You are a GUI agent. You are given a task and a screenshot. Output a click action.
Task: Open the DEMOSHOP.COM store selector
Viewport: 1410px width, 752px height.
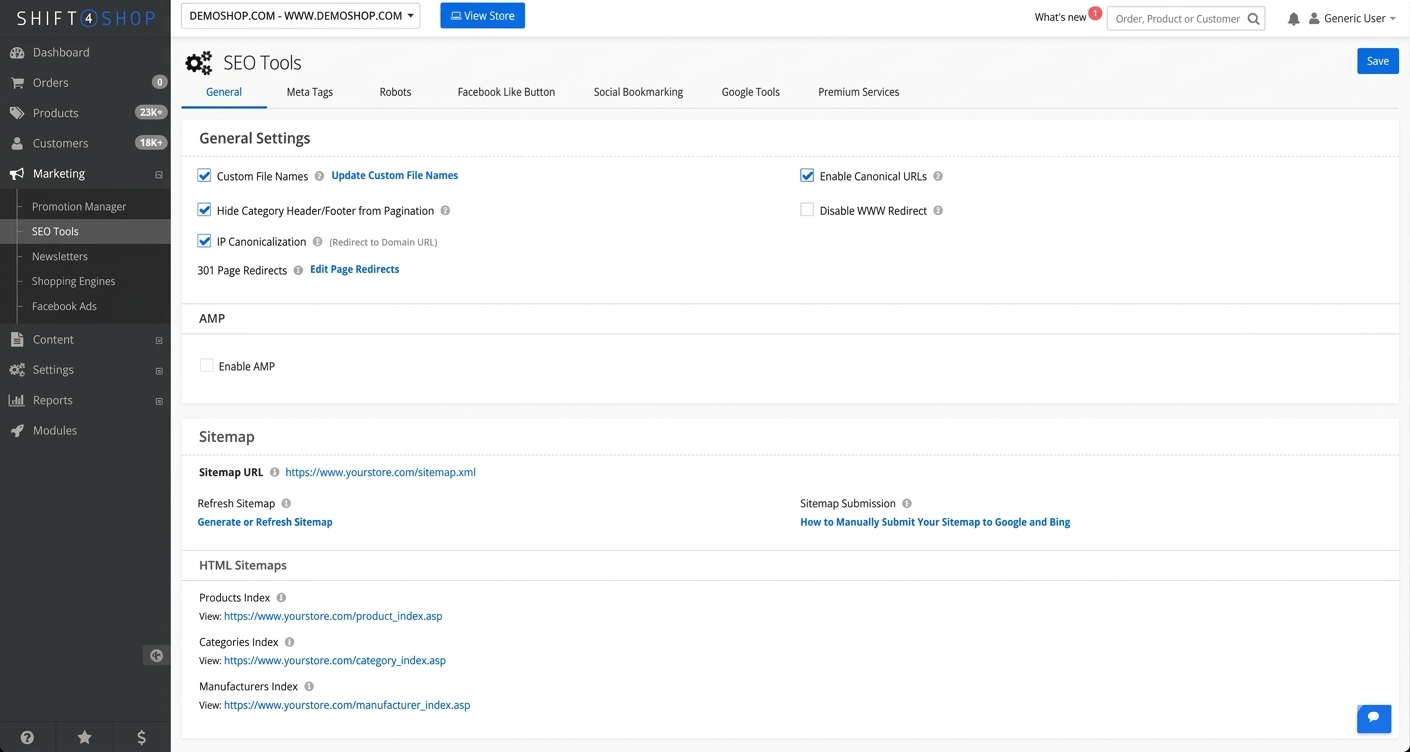pyautogui.click(x=299, y=15)
